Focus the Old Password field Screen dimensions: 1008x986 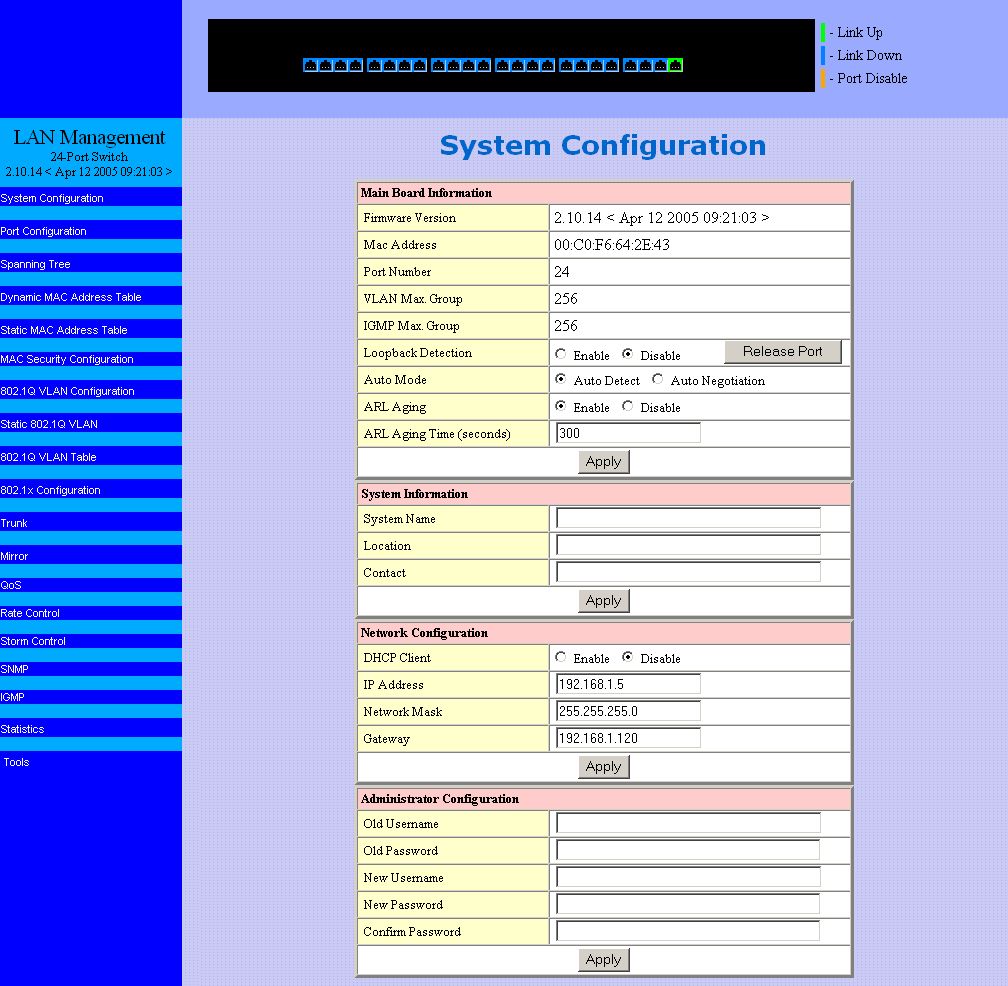pos(688,850)
